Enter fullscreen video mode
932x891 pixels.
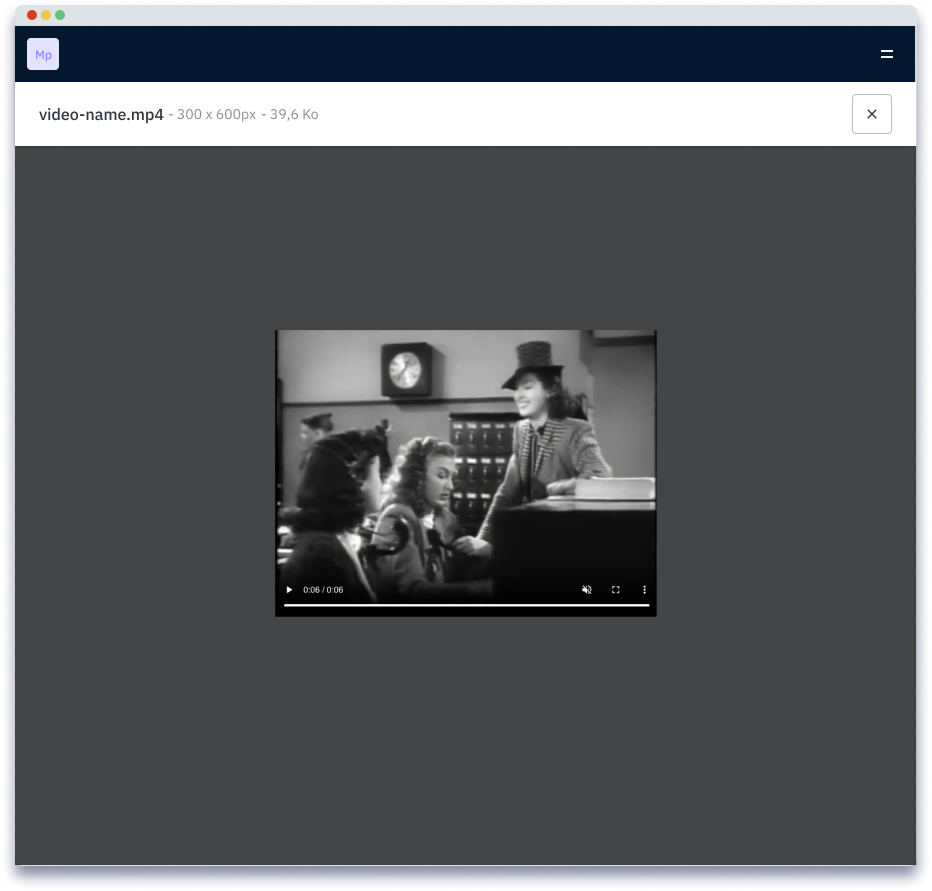point(616,590)
